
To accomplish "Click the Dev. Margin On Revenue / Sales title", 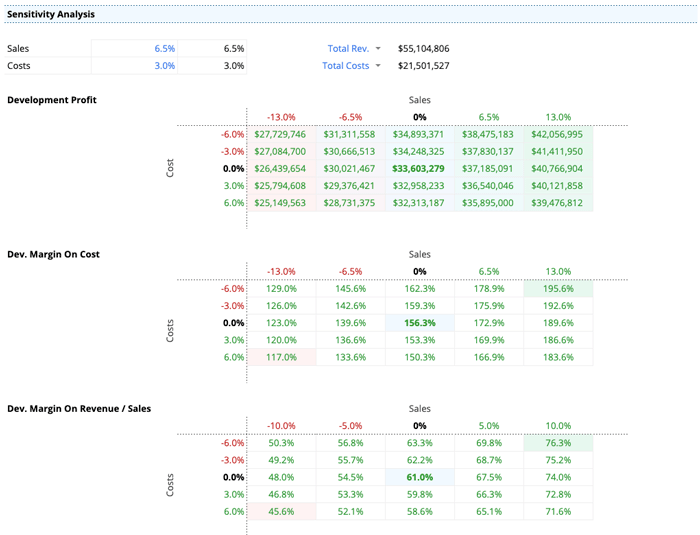I will coord(79,409).
